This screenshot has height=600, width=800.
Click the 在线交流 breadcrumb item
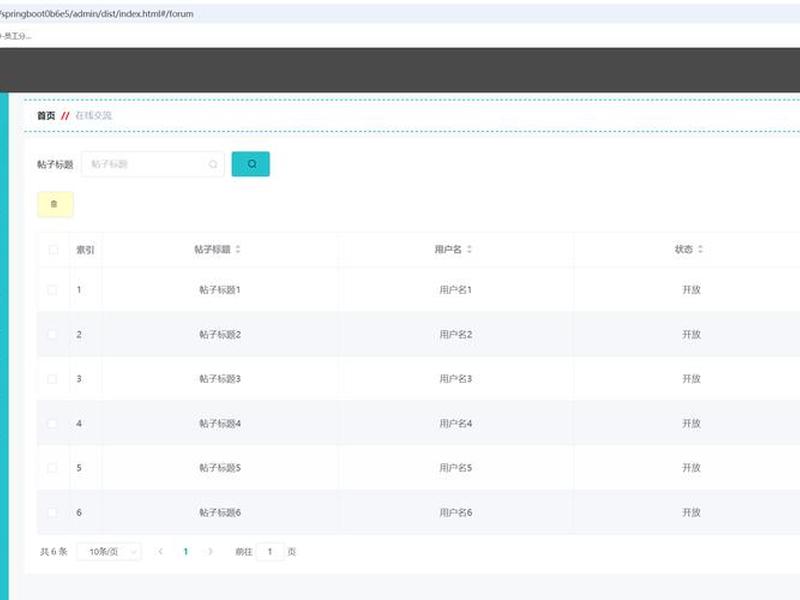click(x=93, y=116)
